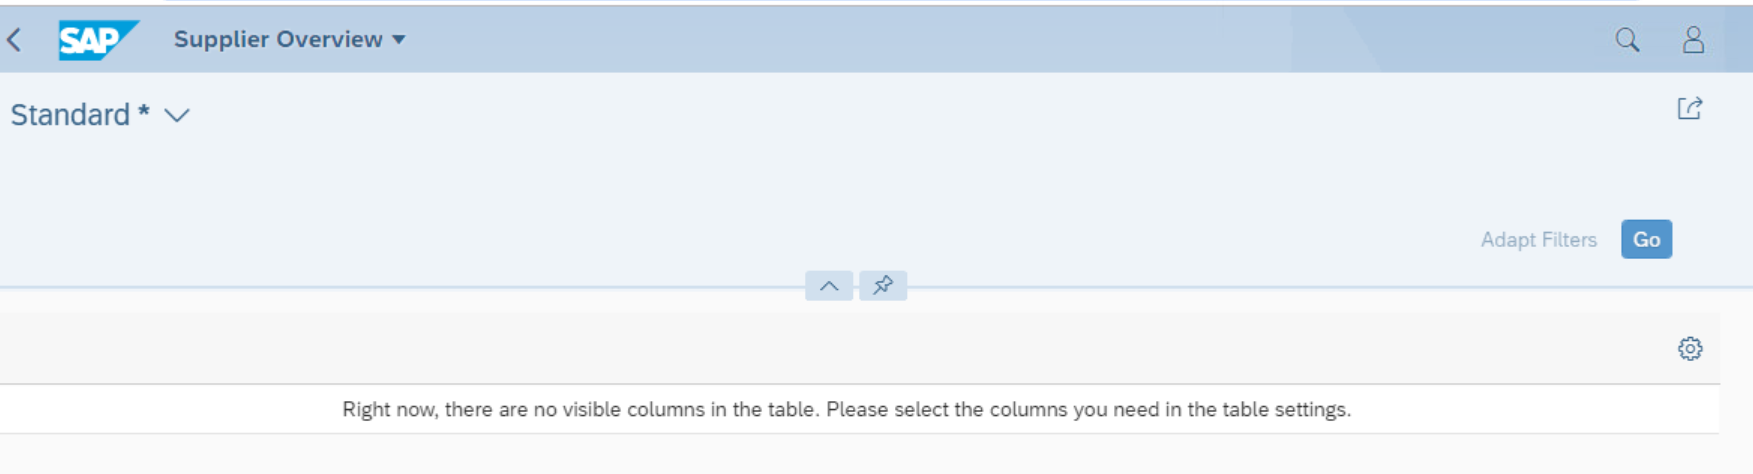Screen dimensions: 1753x474
Task: Open the user profile icon
Action: [1693, 40]
